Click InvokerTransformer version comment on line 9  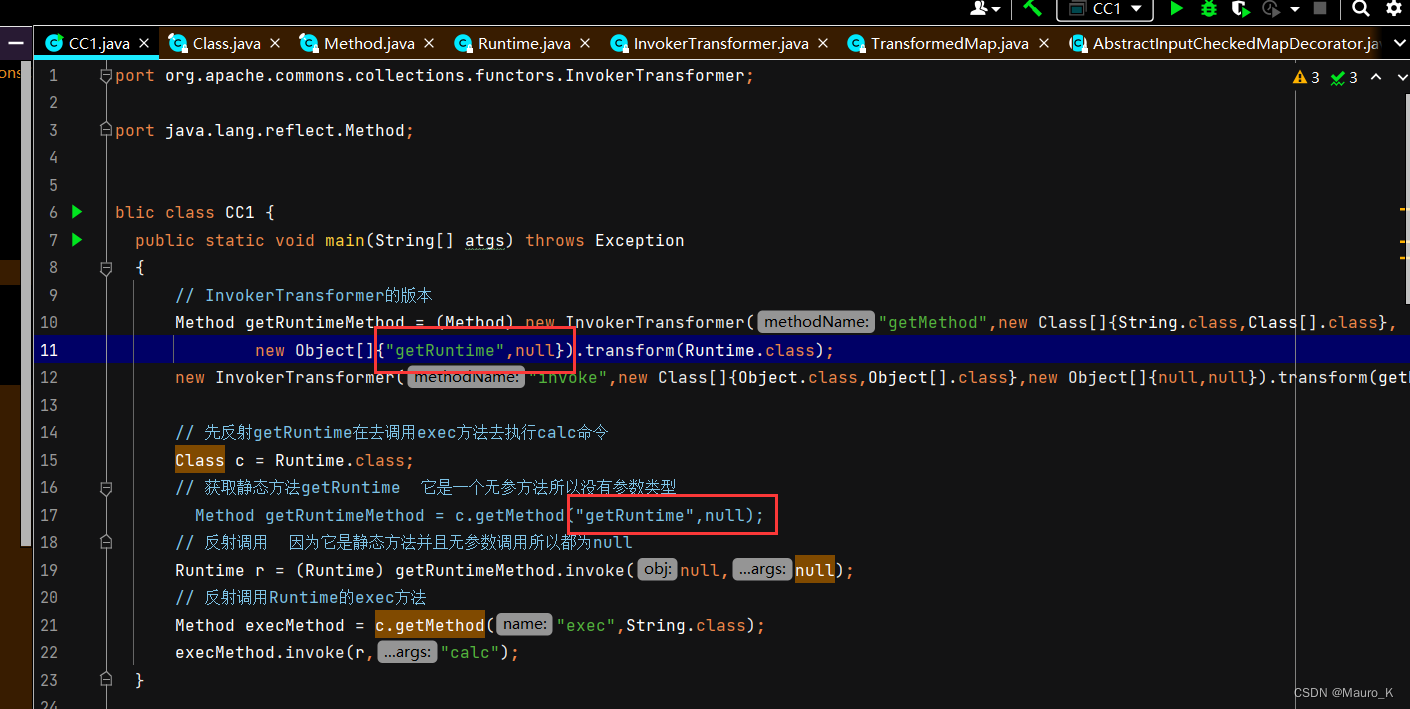click(304, 295)
